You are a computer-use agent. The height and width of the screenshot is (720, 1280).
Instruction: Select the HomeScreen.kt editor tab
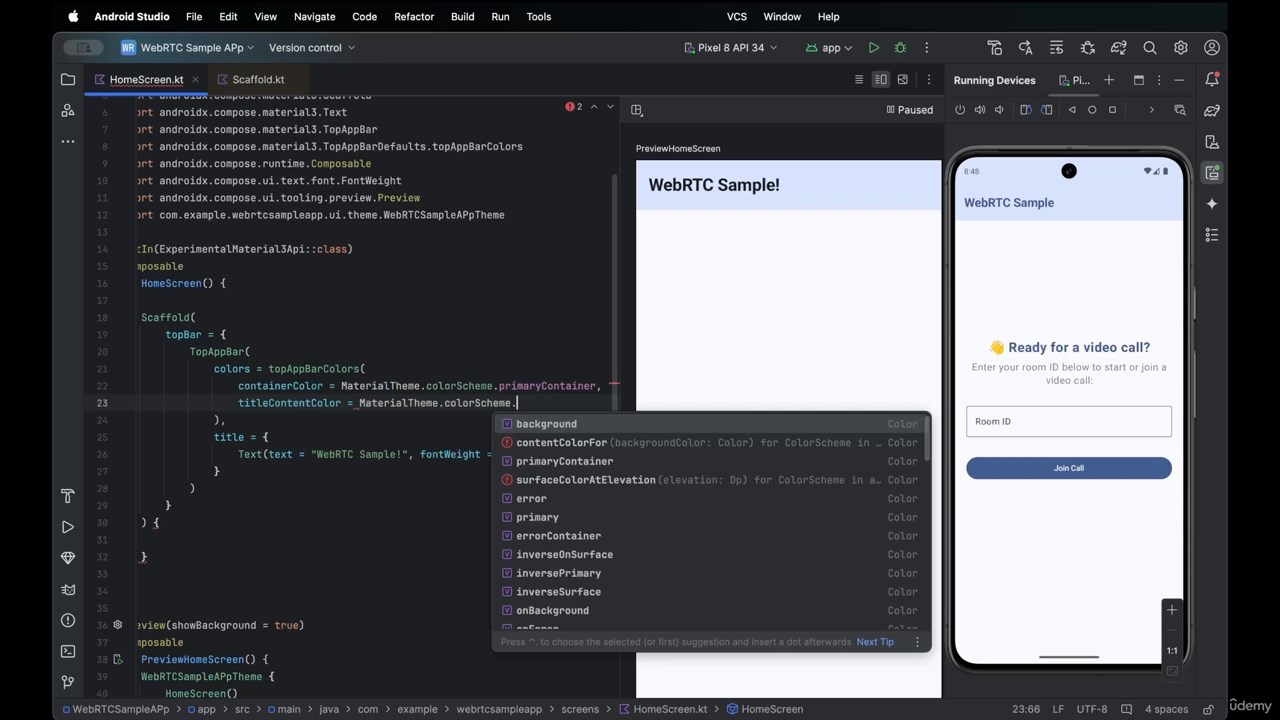coord(146,80)
